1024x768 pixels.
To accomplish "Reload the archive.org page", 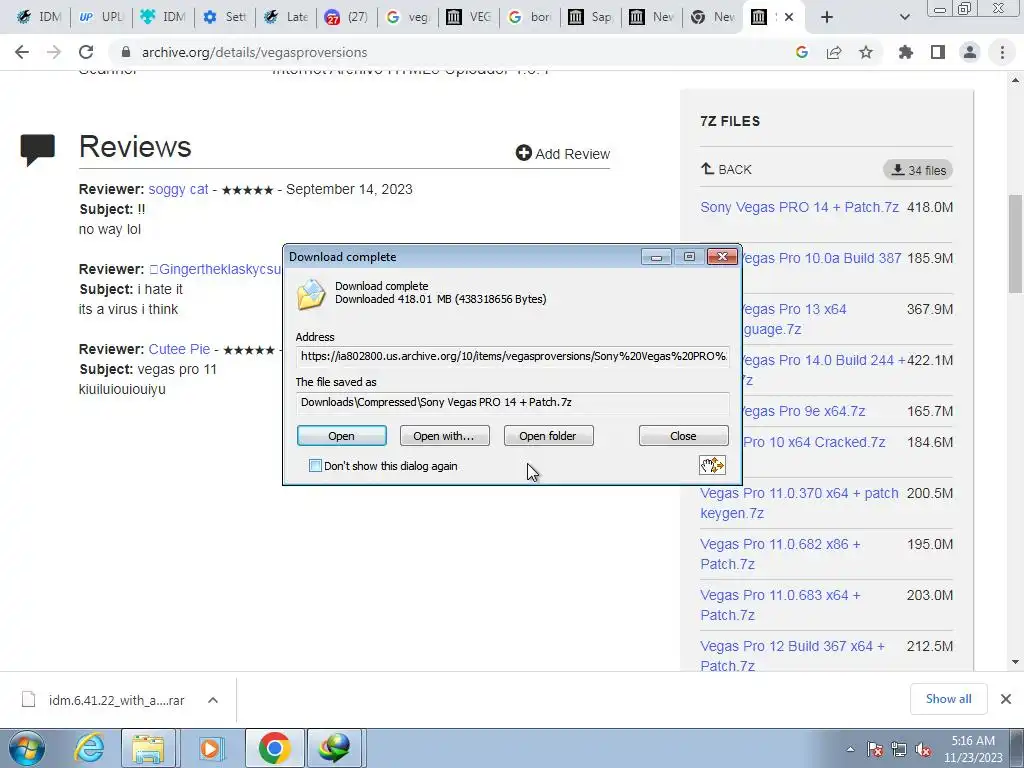I will tap(86, 52).
